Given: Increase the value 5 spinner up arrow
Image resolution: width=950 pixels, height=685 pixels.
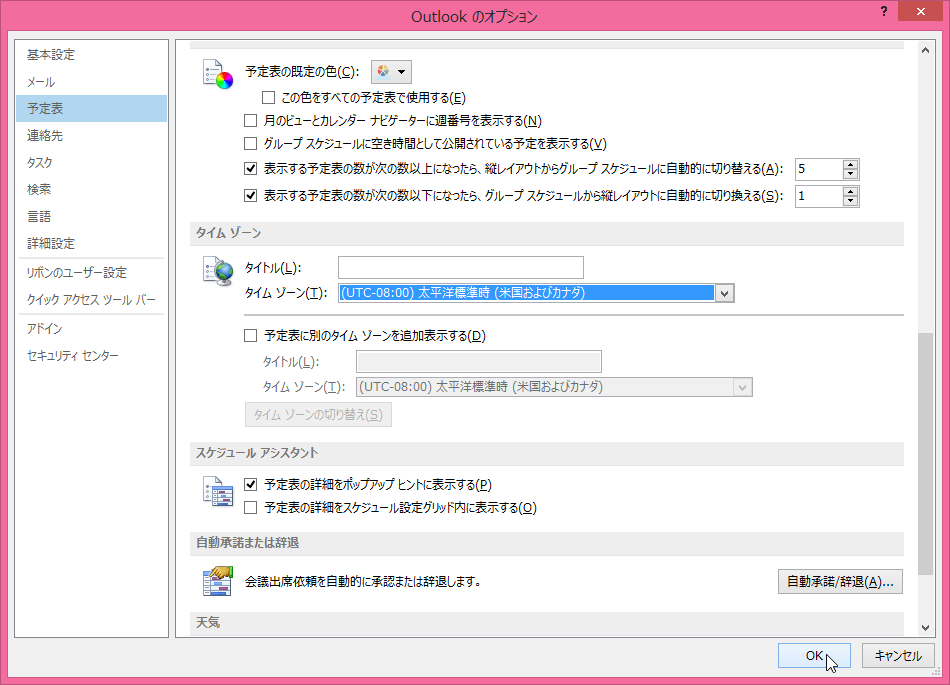Looking at the screenshot, I should [x=851, y=165].
